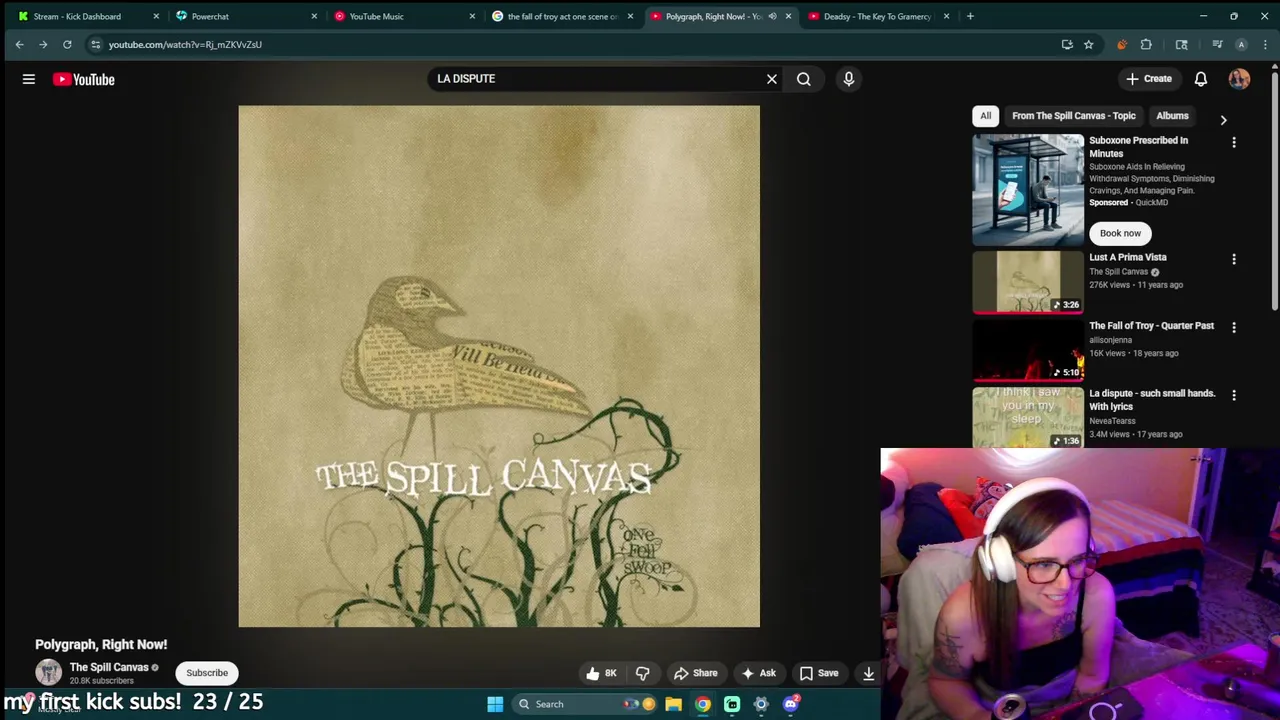Submit search with the magnifier button
1280x720 pixels.
pyautogui.click(x=804, y=79)
